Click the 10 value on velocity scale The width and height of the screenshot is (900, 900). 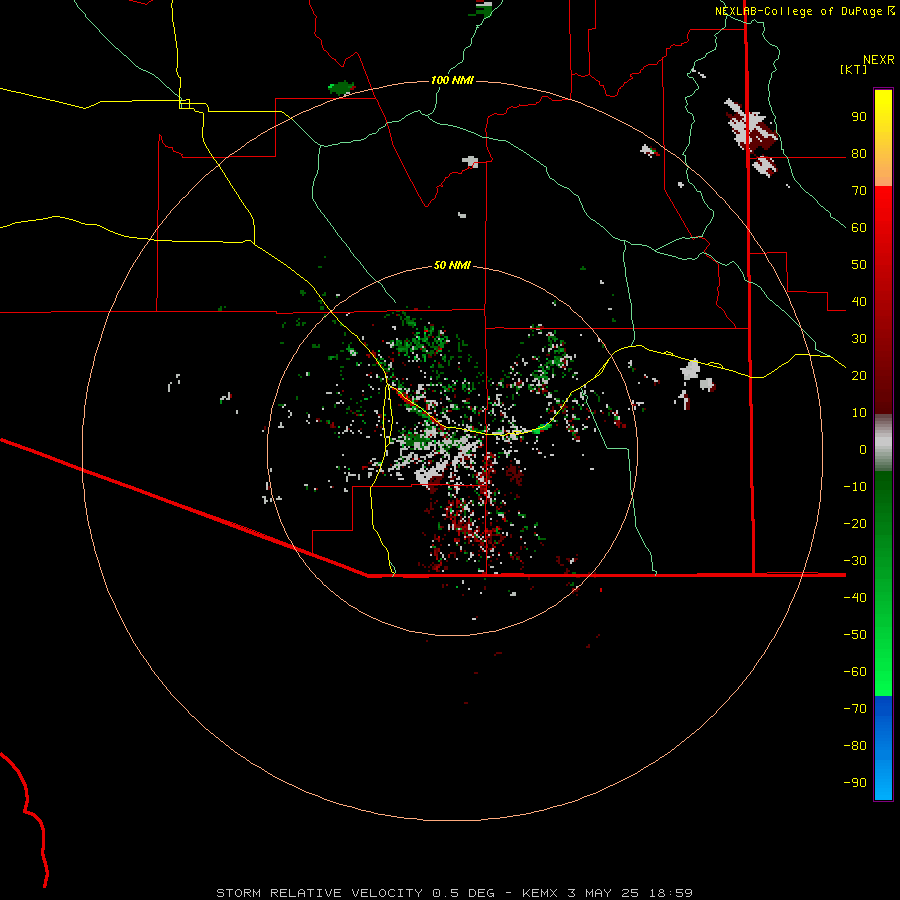click(x=859, y=413)
